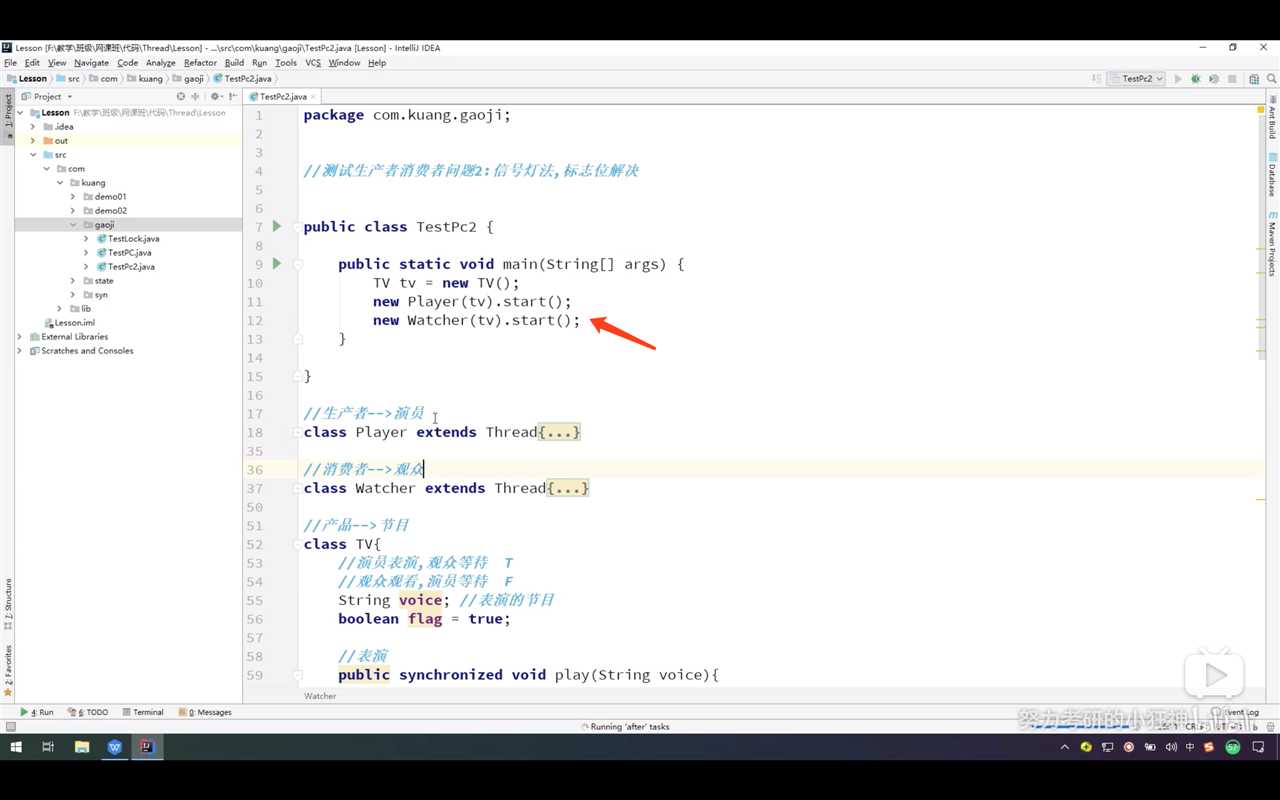Open Project panel settings gear

click(x=215, y=97)
